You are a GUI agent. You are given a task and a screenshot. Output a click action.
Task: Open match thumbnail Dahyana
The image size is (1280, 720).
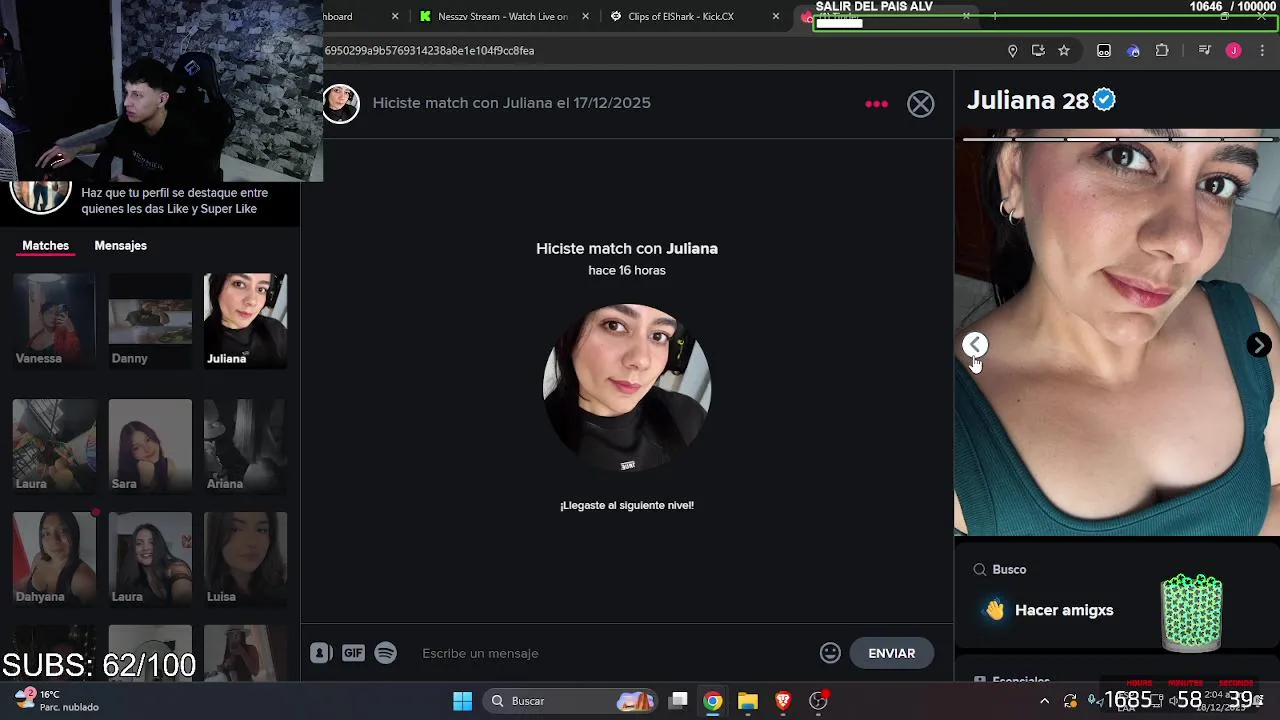54,558
